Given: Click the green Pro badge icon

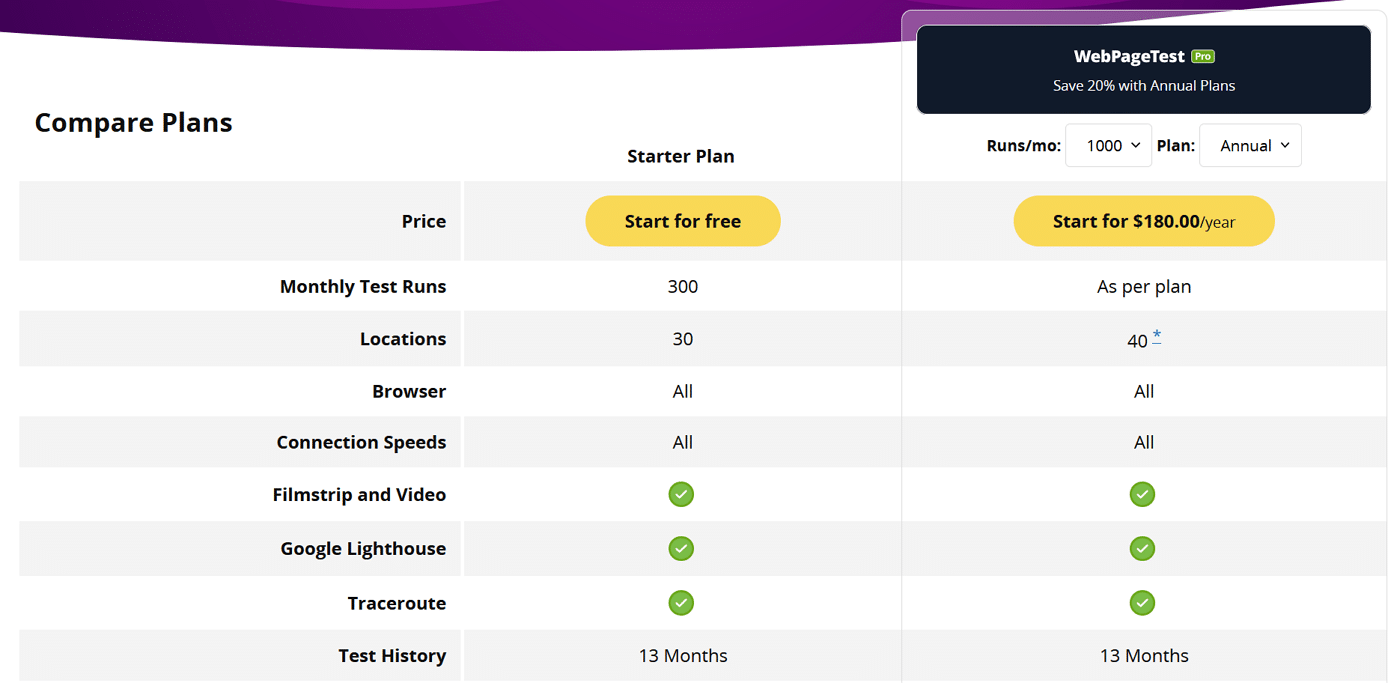Looking at the screenshot, I should [x=1203, y=57].
